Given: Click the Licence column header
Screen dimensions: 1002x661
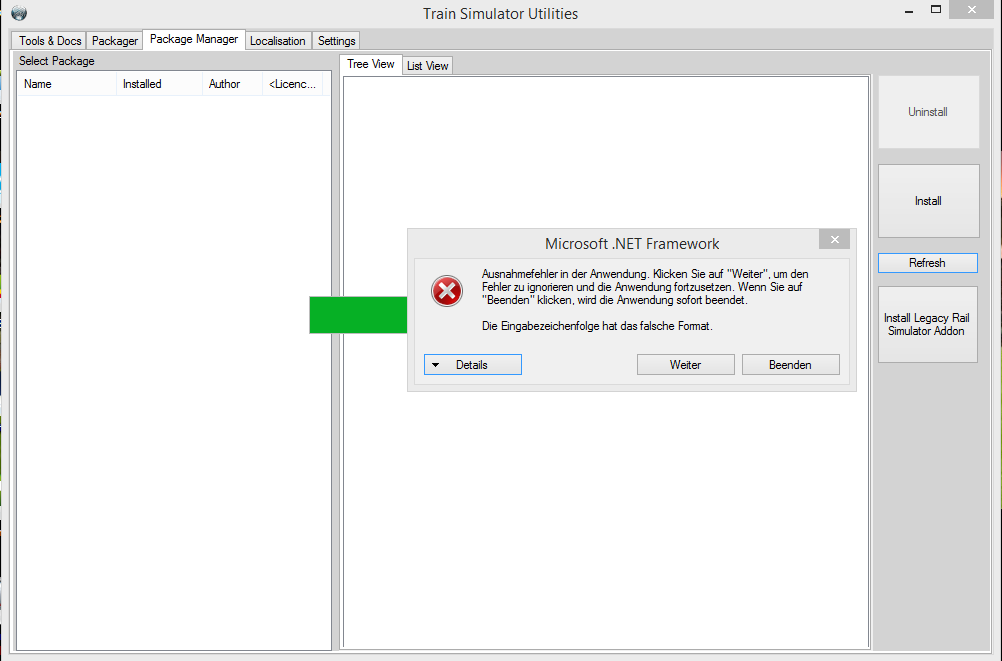Looking at the screenshot, I should tap(293, 84).
